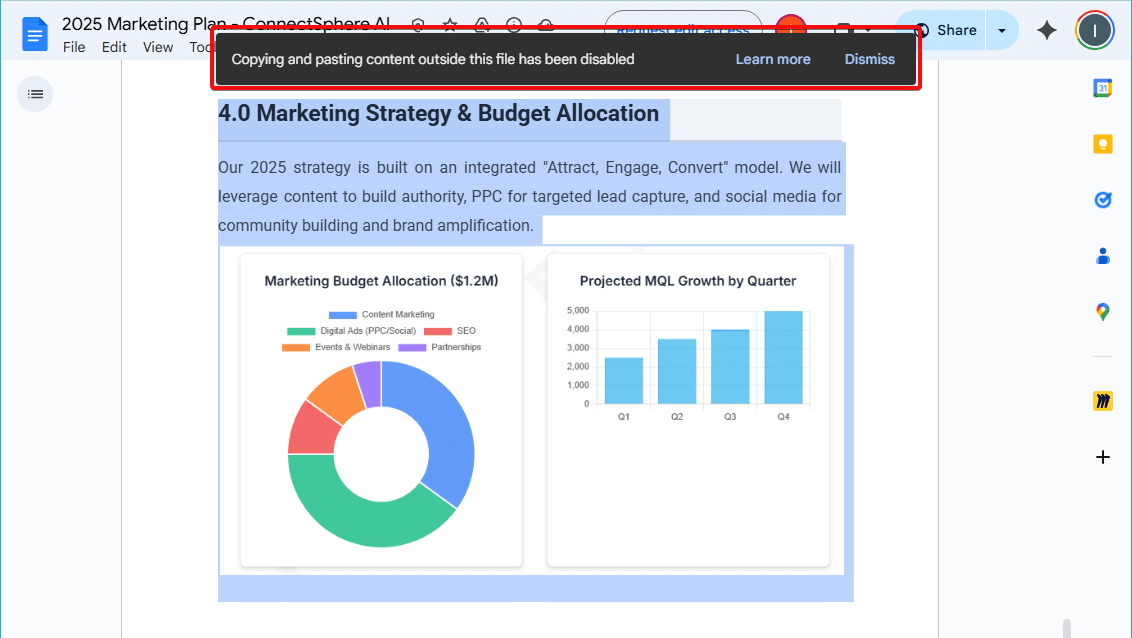Open Contacts in the side panel
The width and height of the screenshot is (1132, 638).
click(1102, 256)
